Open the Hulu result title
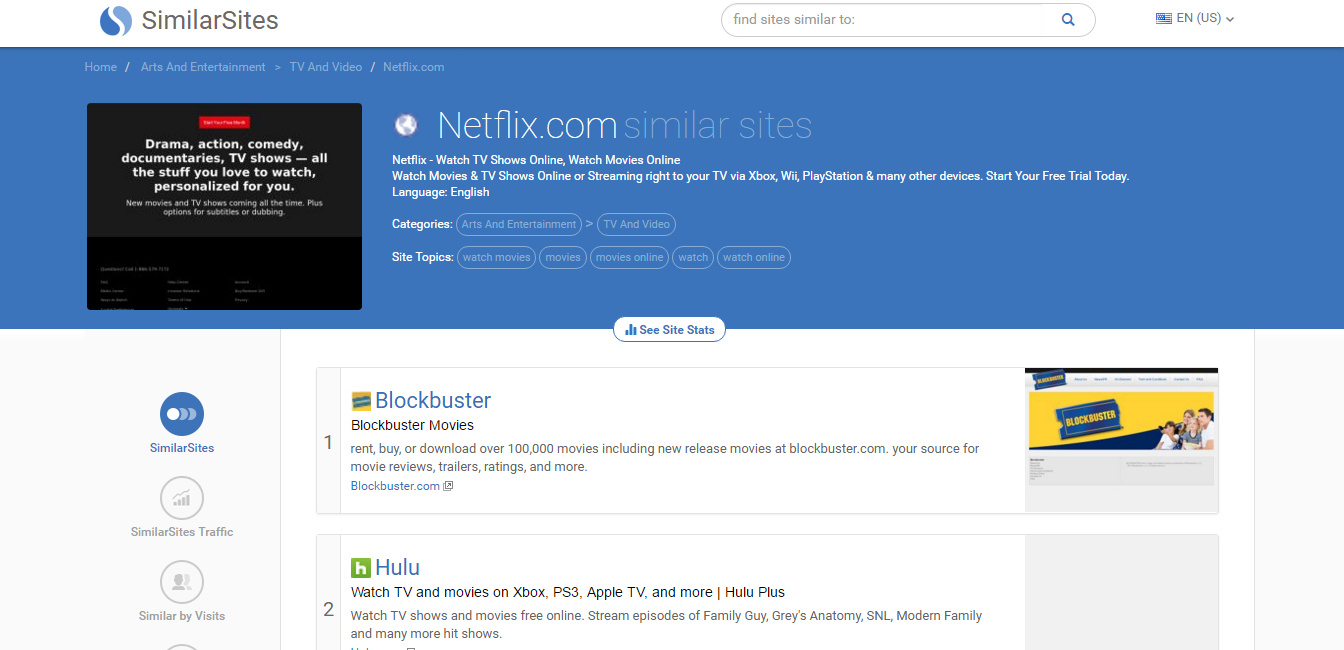 pyautogui.click(x=397, y=567)
